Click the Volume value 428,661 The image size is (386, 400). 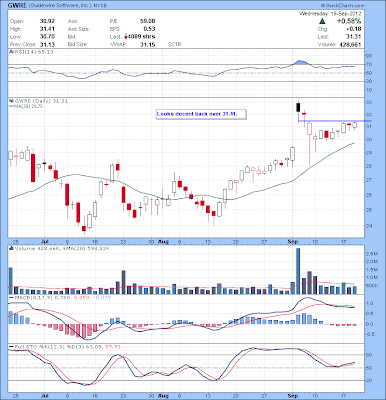pos(350,44)
